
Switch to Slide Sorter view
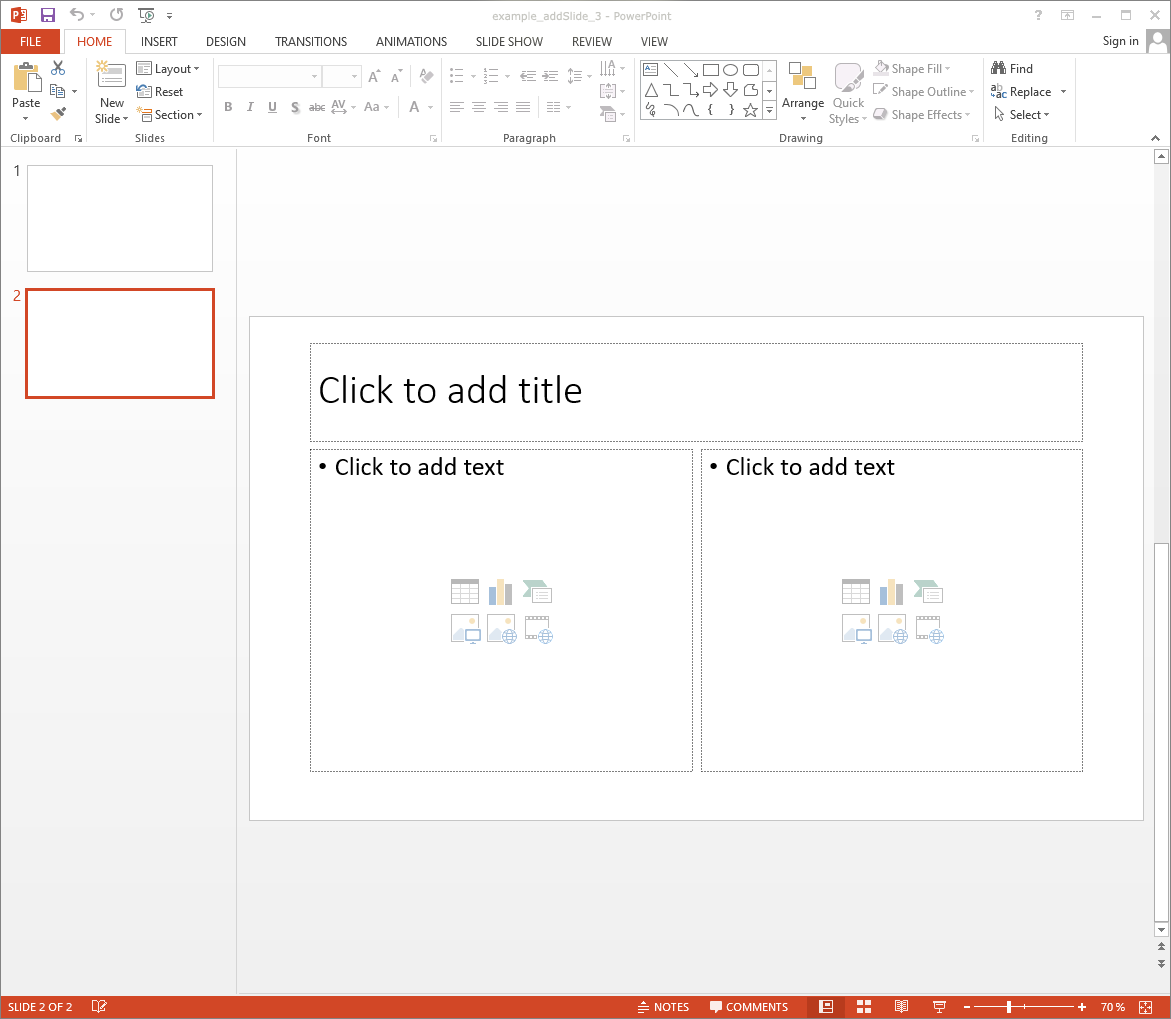864,1007
